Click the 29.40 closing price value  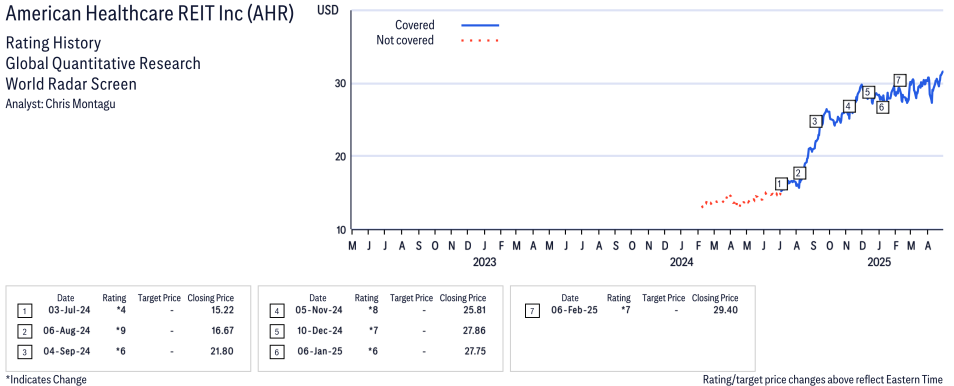coord(725,310)
